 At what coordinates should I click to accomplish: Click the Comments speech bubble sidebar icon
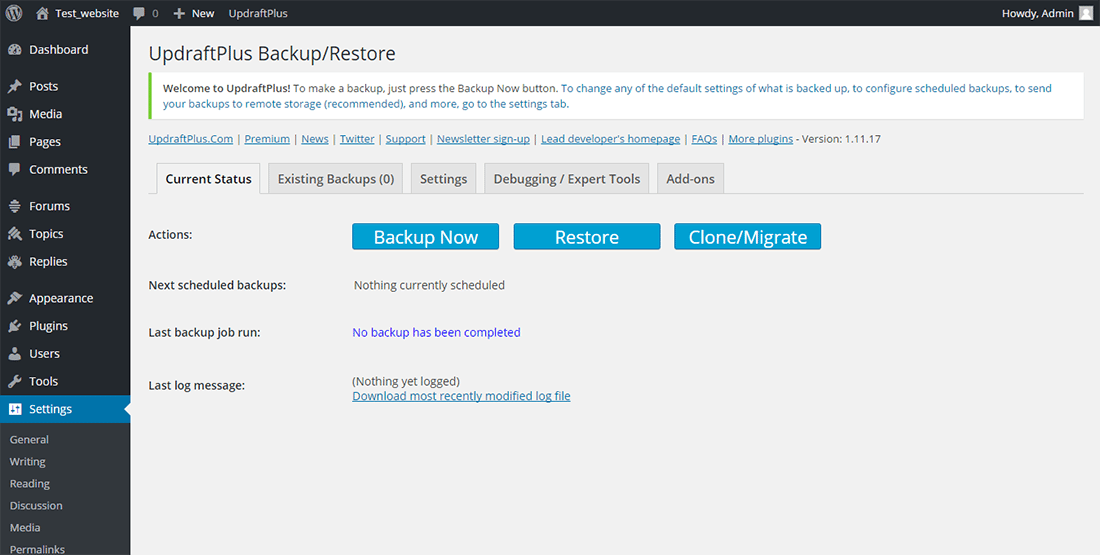(15, 170)
